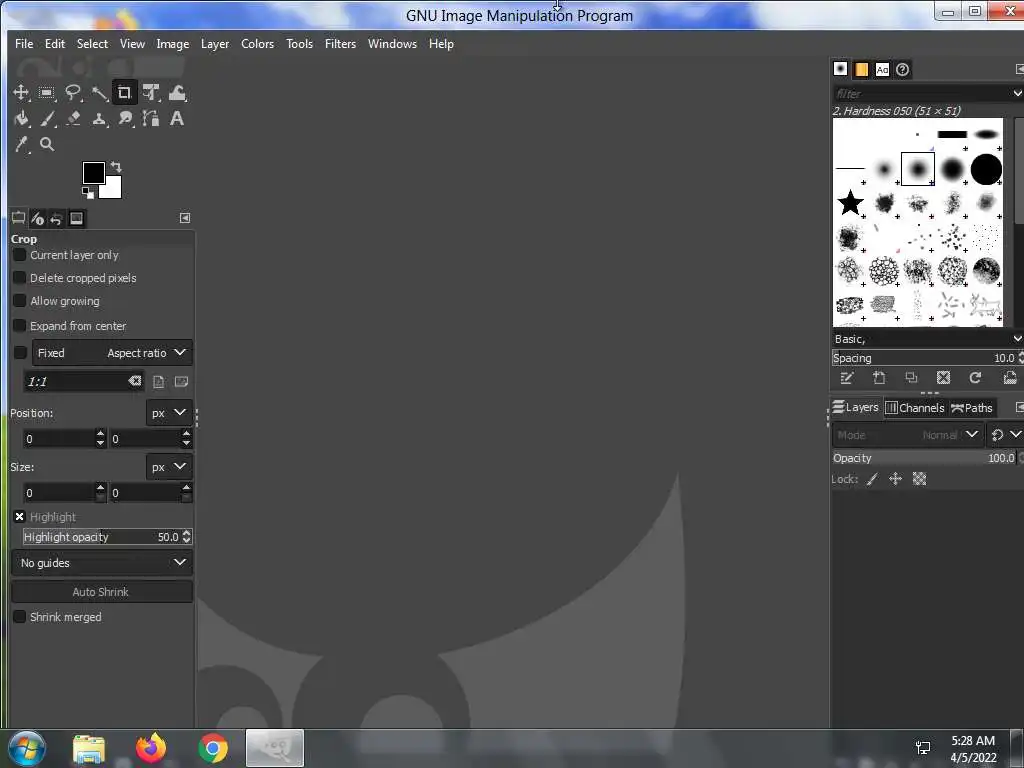Select the Rectangle Select tool
Screen dimensions: 1024x768
pyautogui.click(x=46, y=93)
